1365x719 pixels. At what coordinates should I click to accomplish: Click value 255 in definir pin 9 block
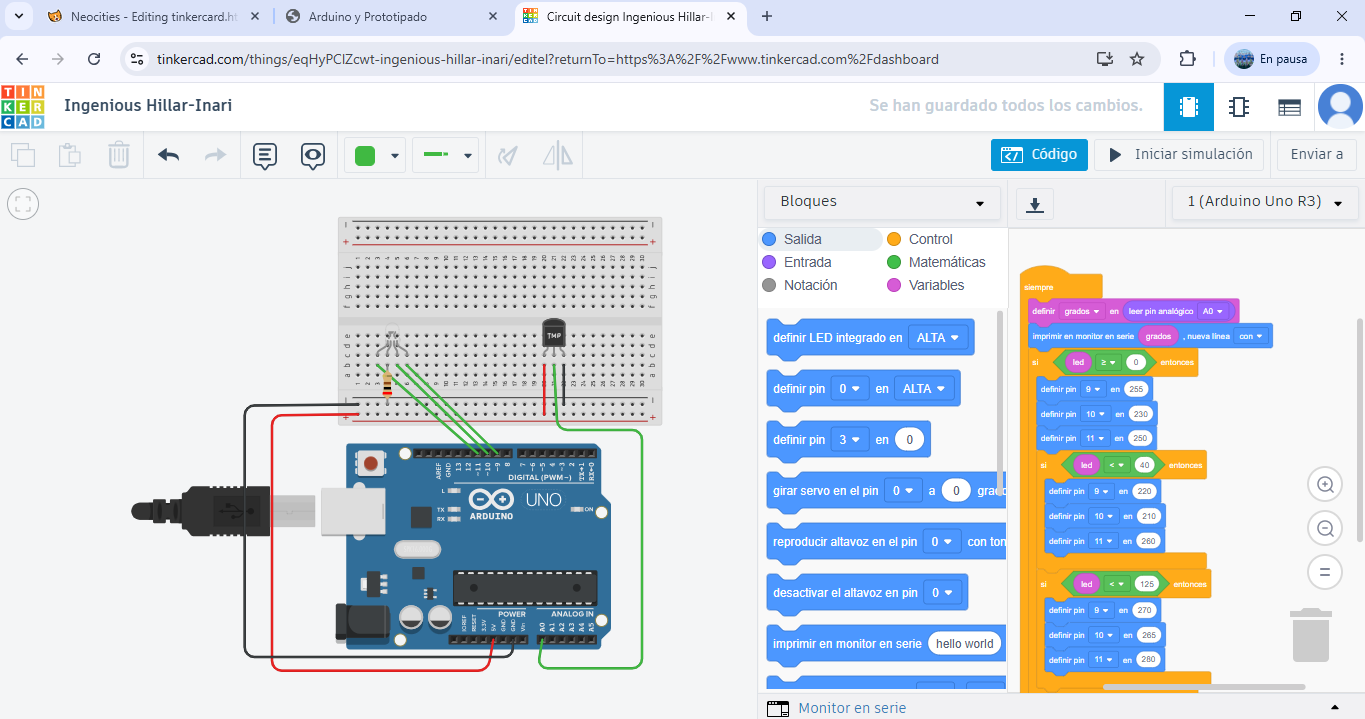[1135, 389]
